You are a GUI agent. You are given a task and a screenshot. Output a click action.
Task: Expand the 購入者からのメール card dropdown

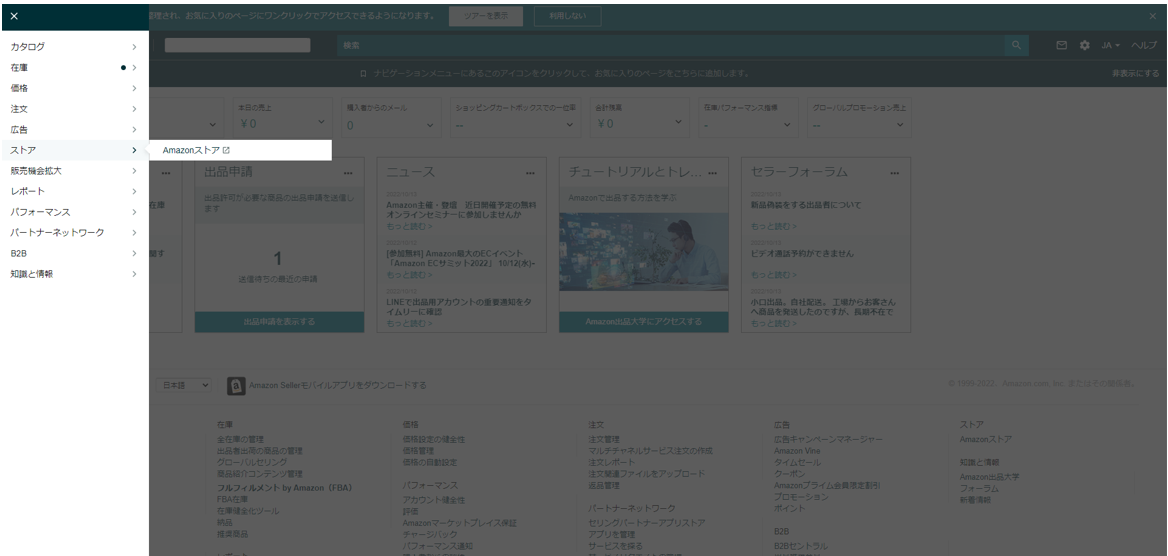(431, 124)
